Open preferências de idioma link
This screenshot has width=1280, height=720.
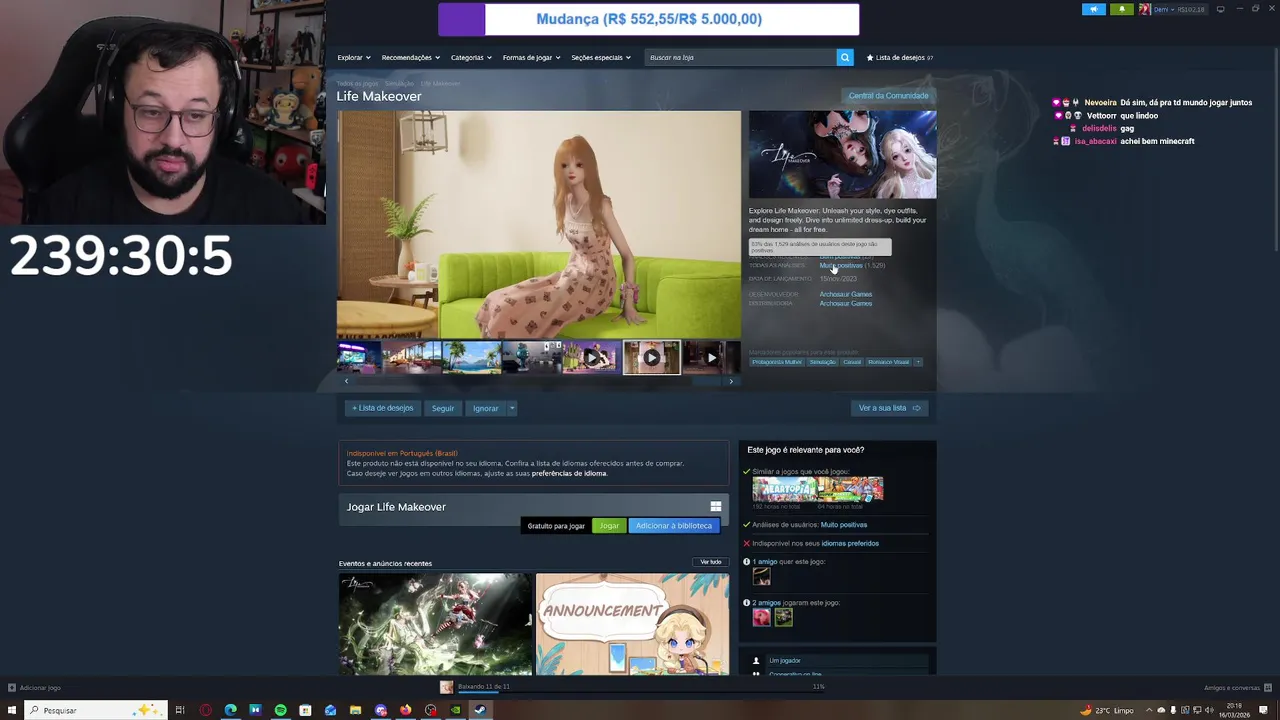click(x=569, y=473)
